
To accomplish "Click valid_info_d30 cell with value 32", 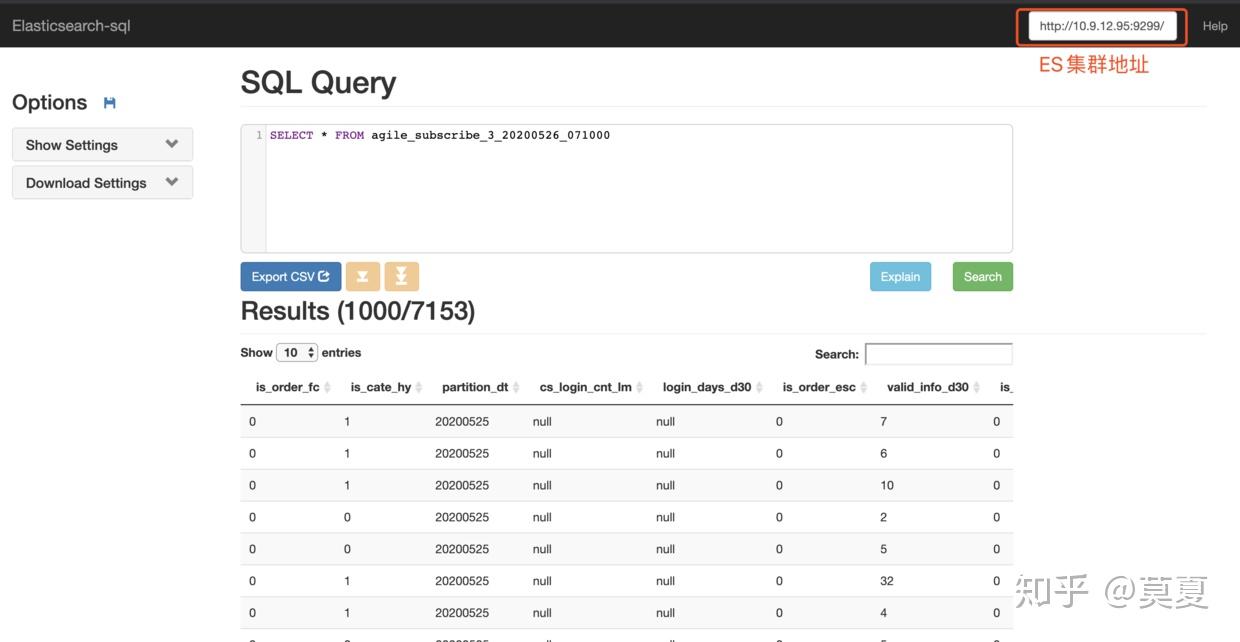I will point(887,581).
